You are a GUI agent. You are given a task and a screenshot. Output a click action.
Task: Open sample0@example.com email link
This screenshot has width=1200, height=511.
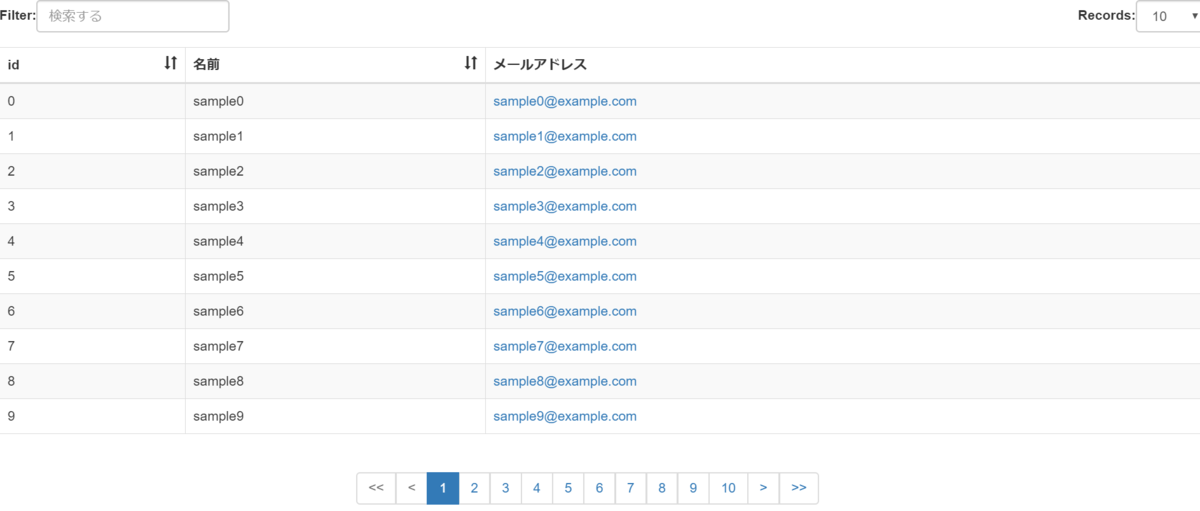[565, 101]
